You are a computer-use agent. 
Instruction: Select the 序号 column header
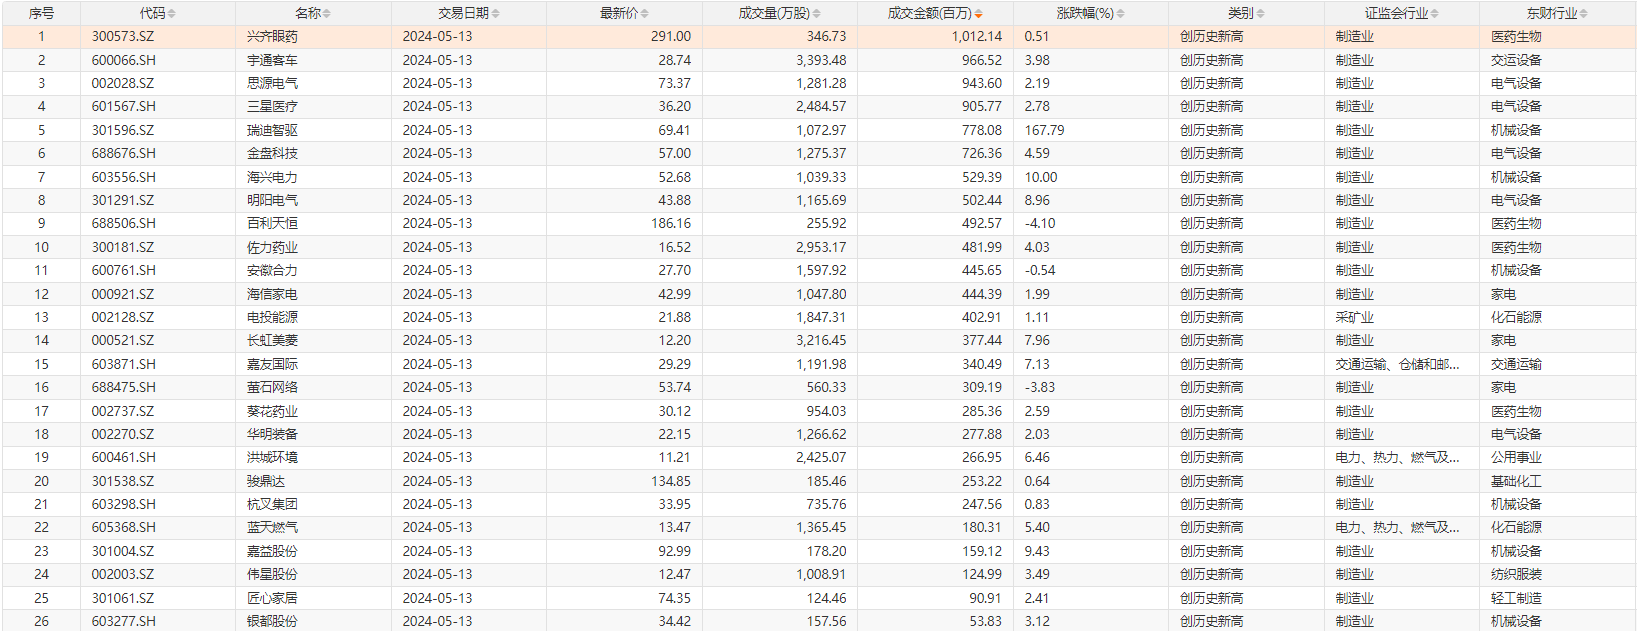pyautogui.click(x=41, y=13)
